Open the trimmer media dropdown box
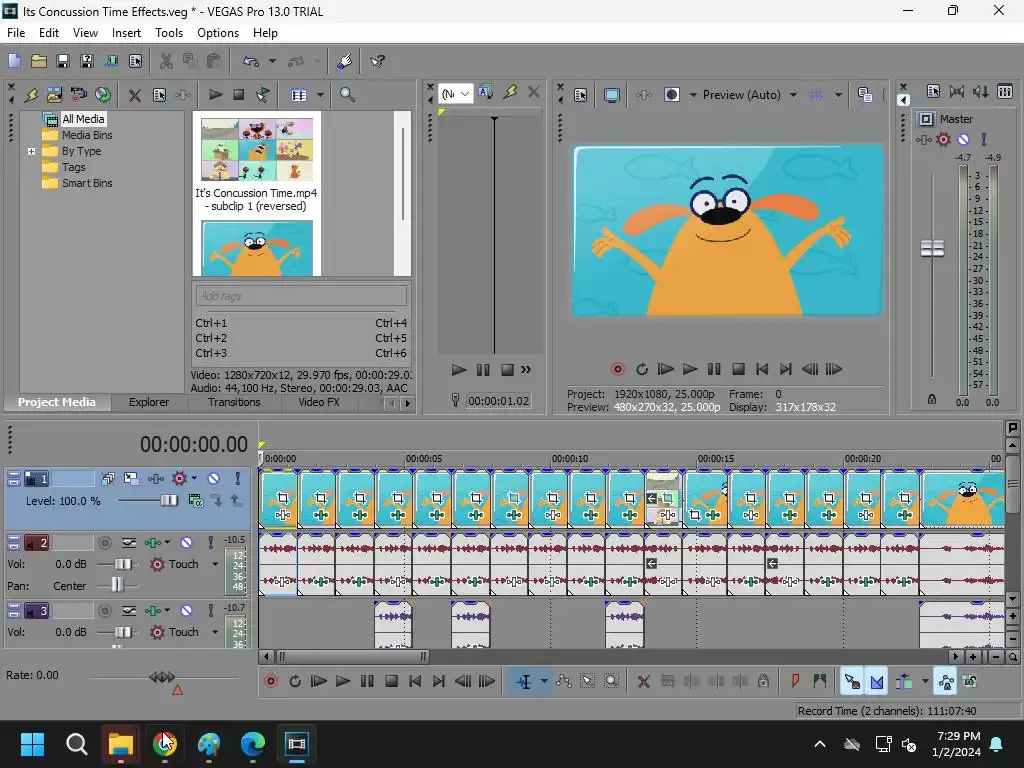Viewport: 1024px width, 768px height. click(455, 94)
